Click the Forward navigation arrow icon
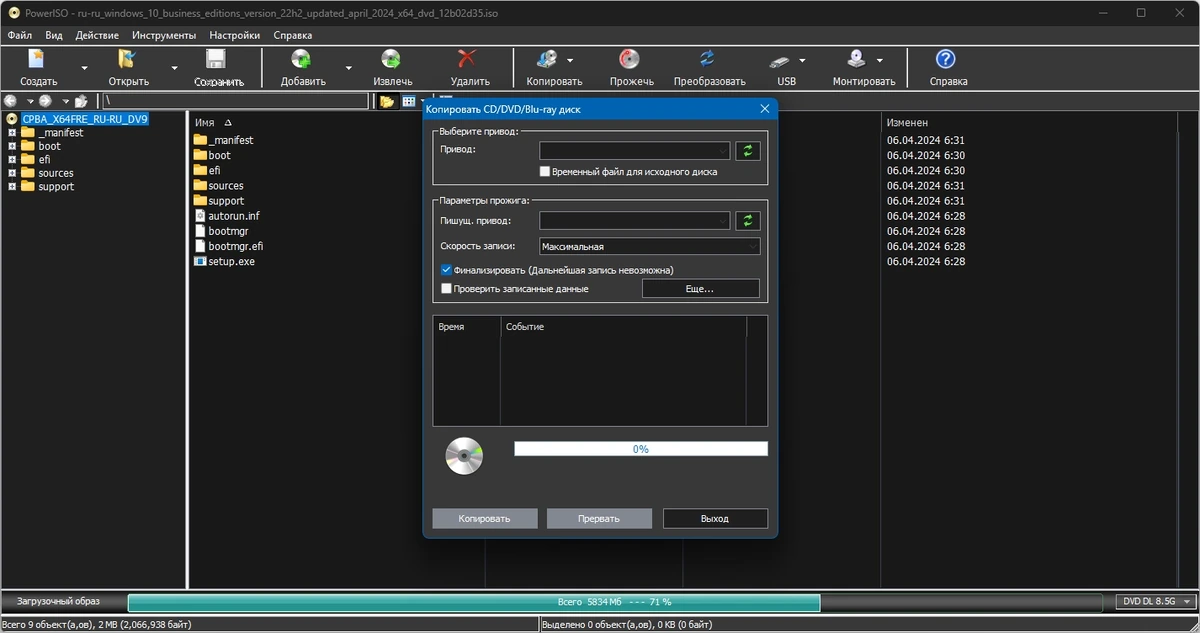Image resolution: width=1200 pixels, height=633 pixels. pyautogui.click(x=46, y=101)
